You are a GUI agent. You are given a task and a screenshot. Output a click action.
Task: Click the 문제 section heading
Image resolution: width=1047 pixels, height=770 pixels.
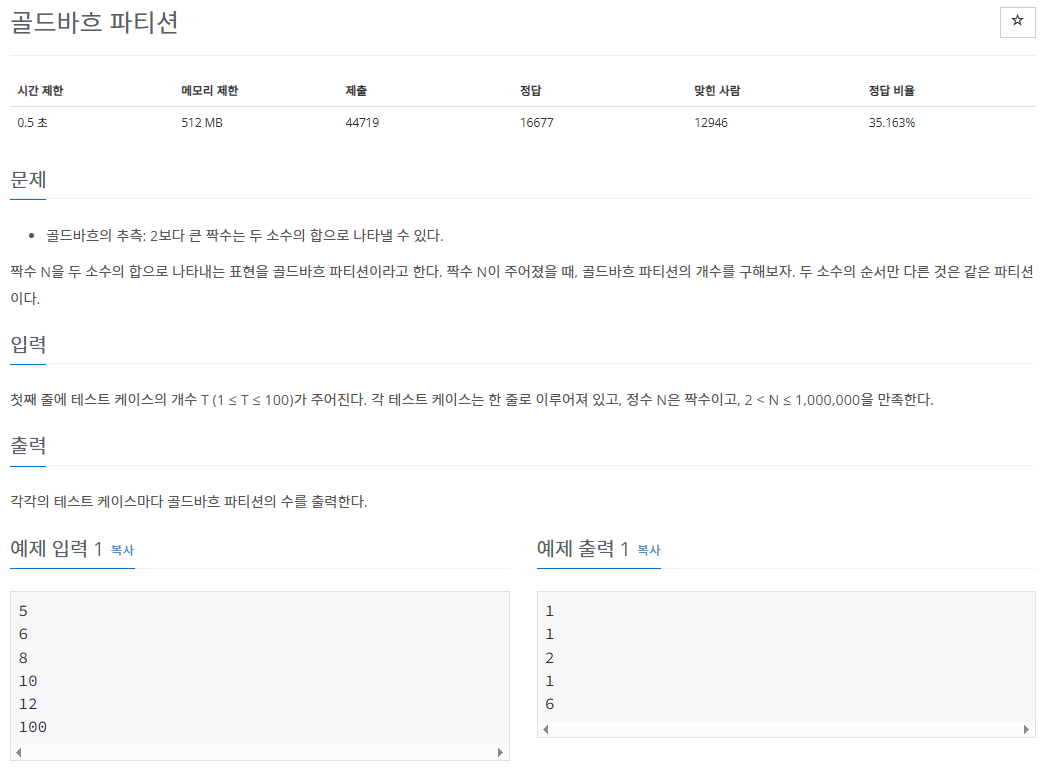pyautogui.click(x=28, y=180)
